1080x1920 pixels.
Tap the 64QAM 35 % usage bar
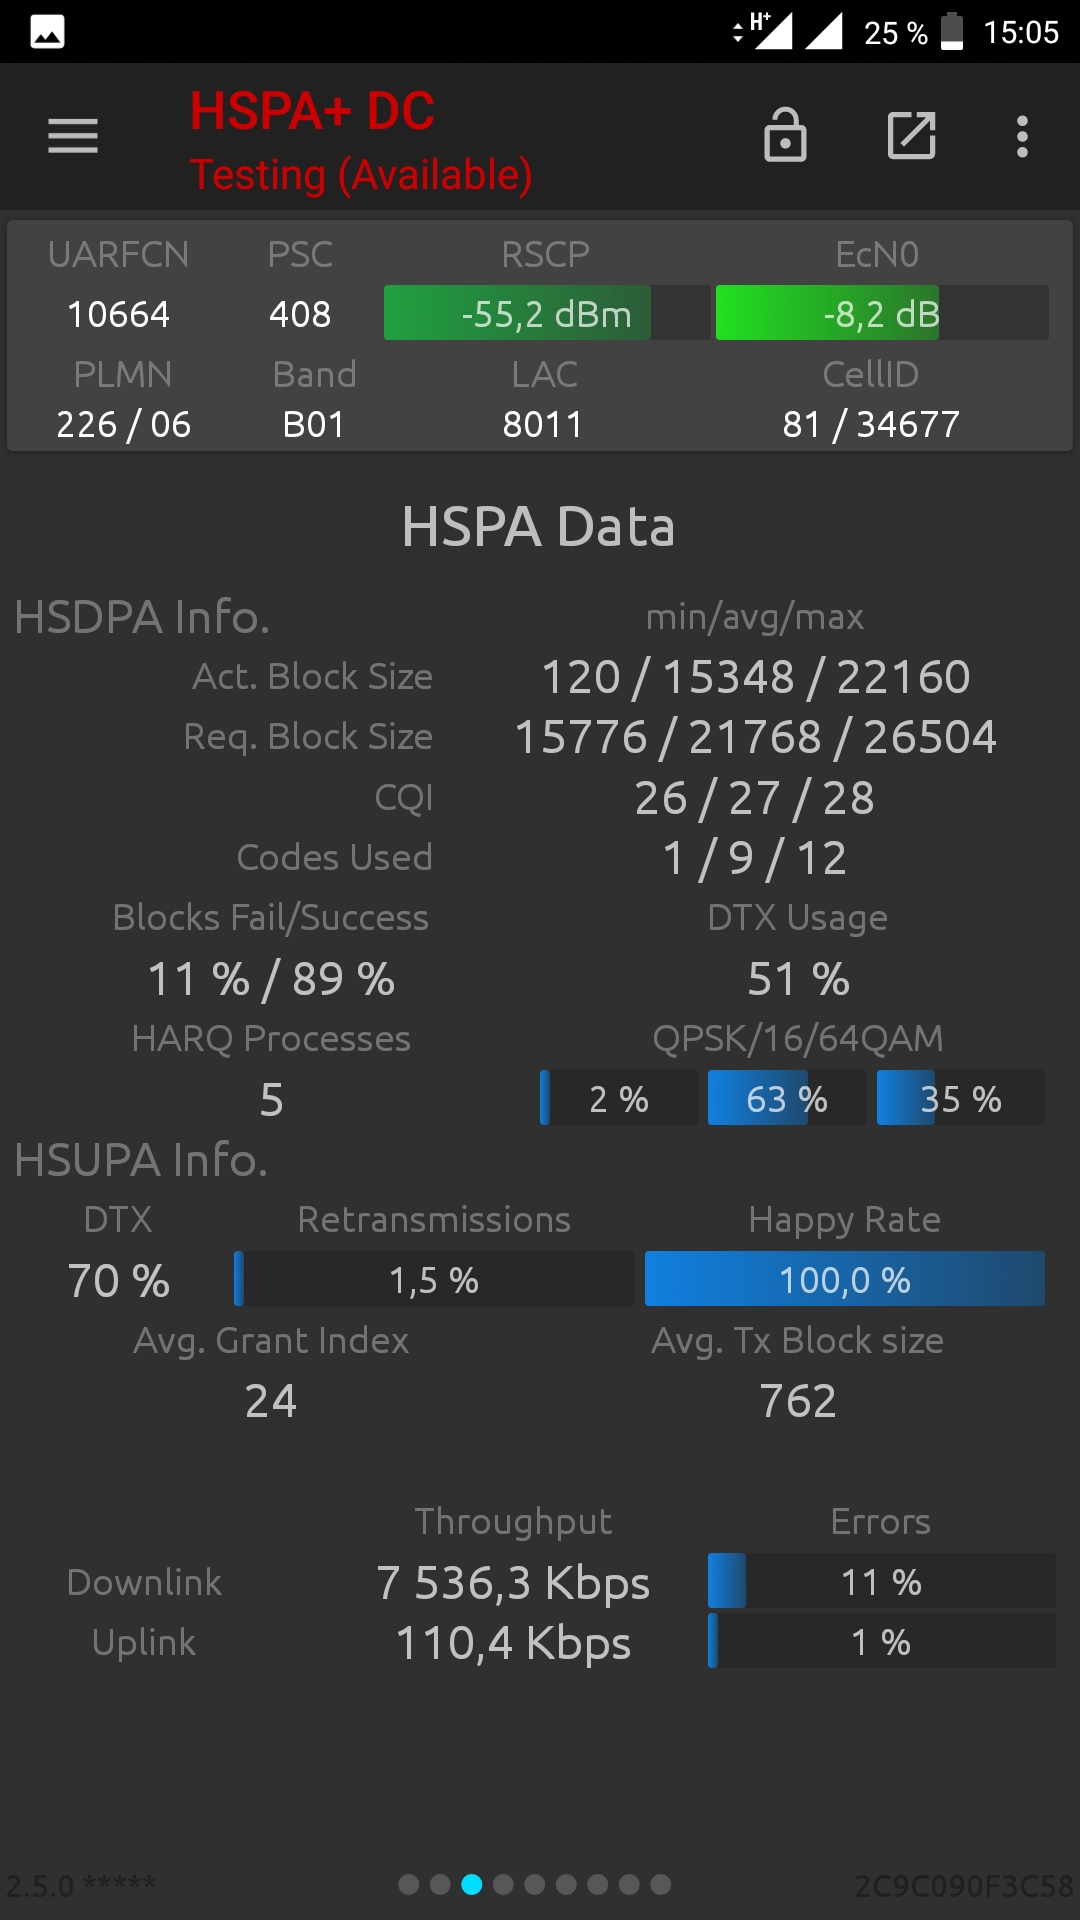point(961,1098)
